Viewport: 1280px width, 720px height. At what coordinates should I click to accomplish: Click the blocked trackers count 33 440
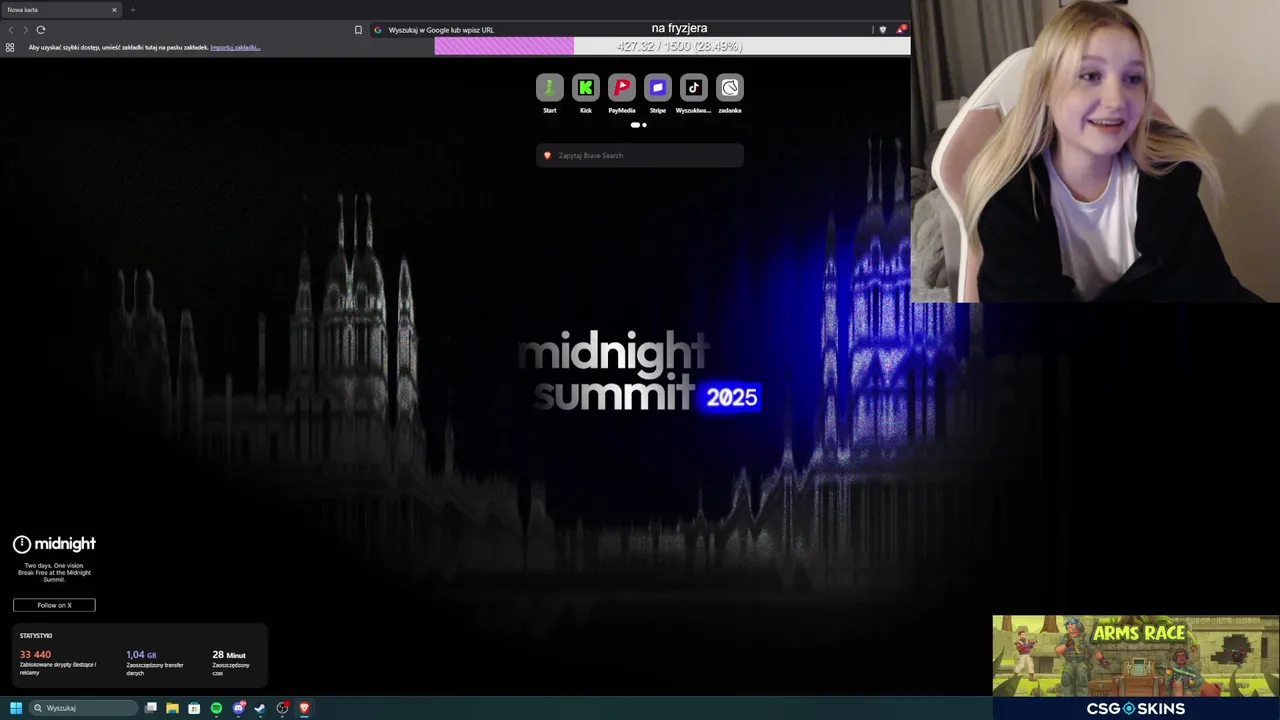35,655
